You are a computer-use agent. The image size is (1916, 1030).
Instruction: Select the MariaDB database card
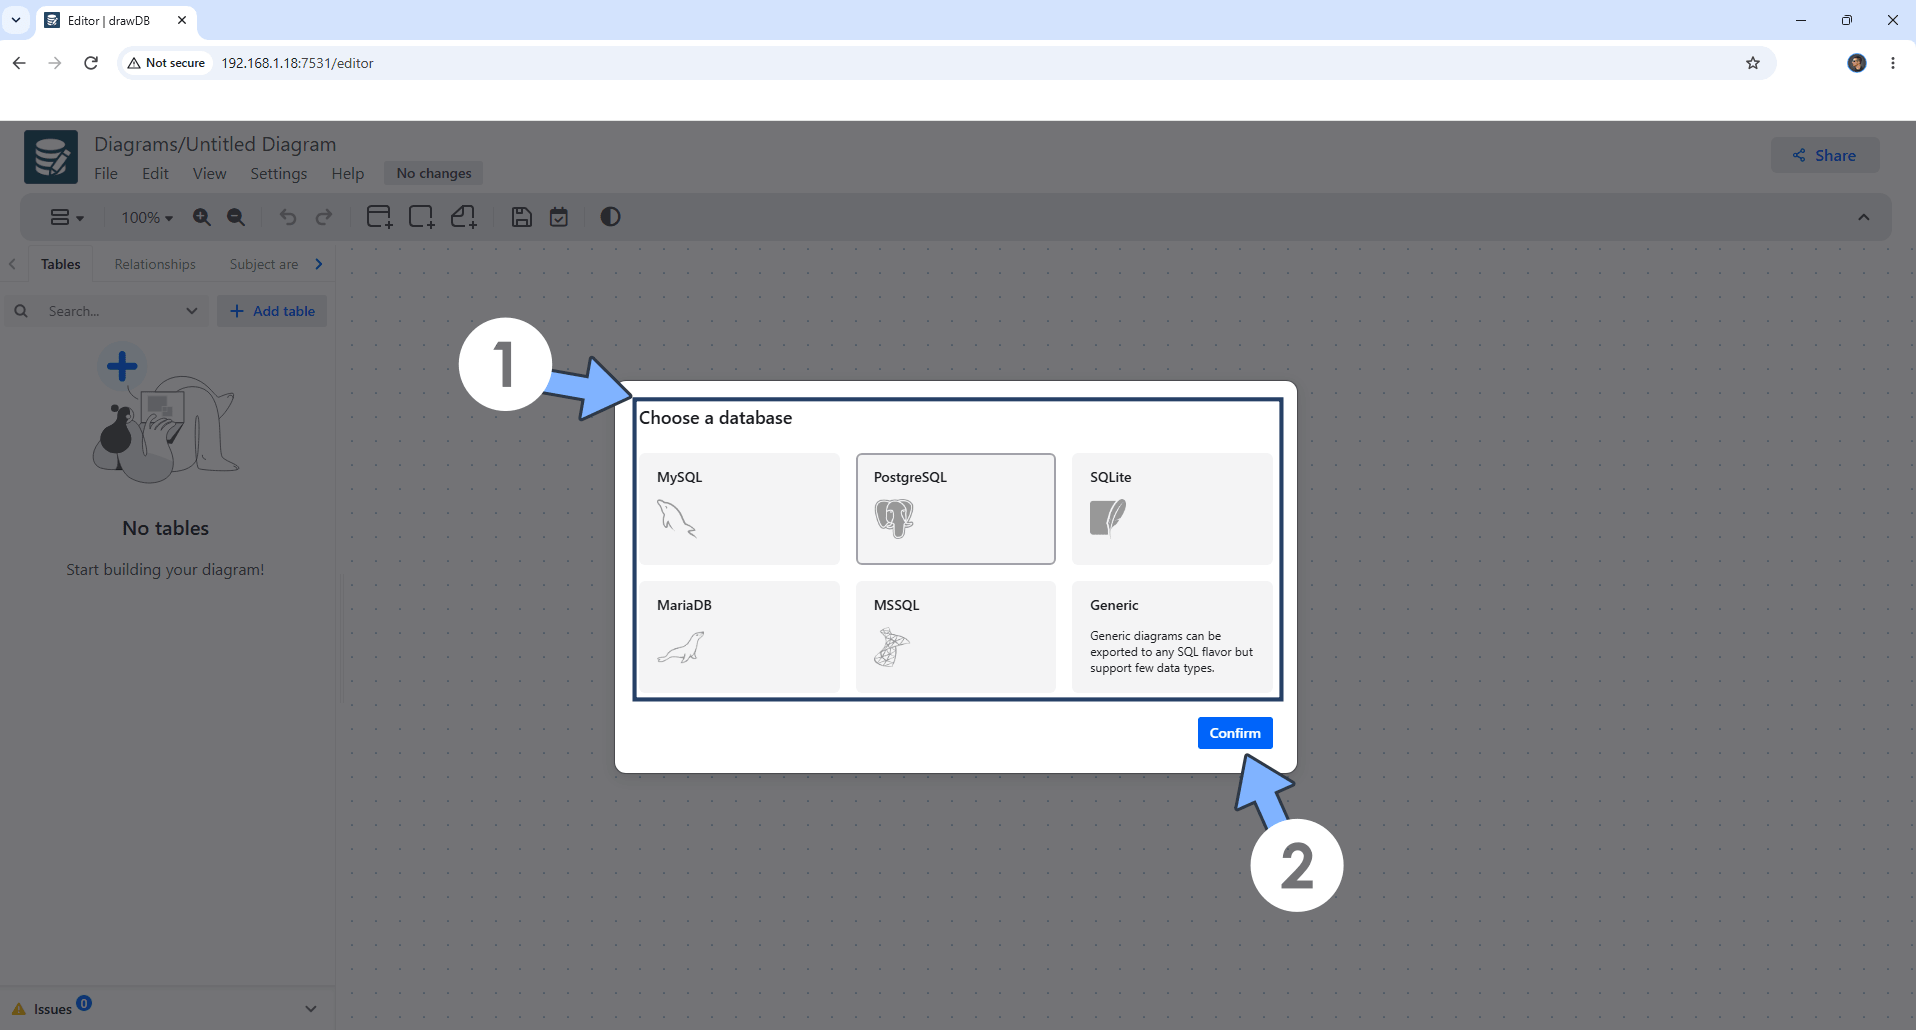click(x=740, y=637)
